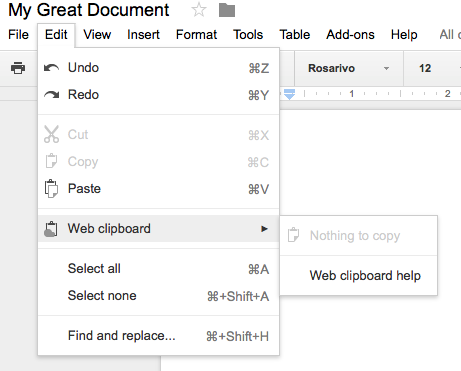
Task: Choose Redo from the Edit menu
Action: point(159,95)
